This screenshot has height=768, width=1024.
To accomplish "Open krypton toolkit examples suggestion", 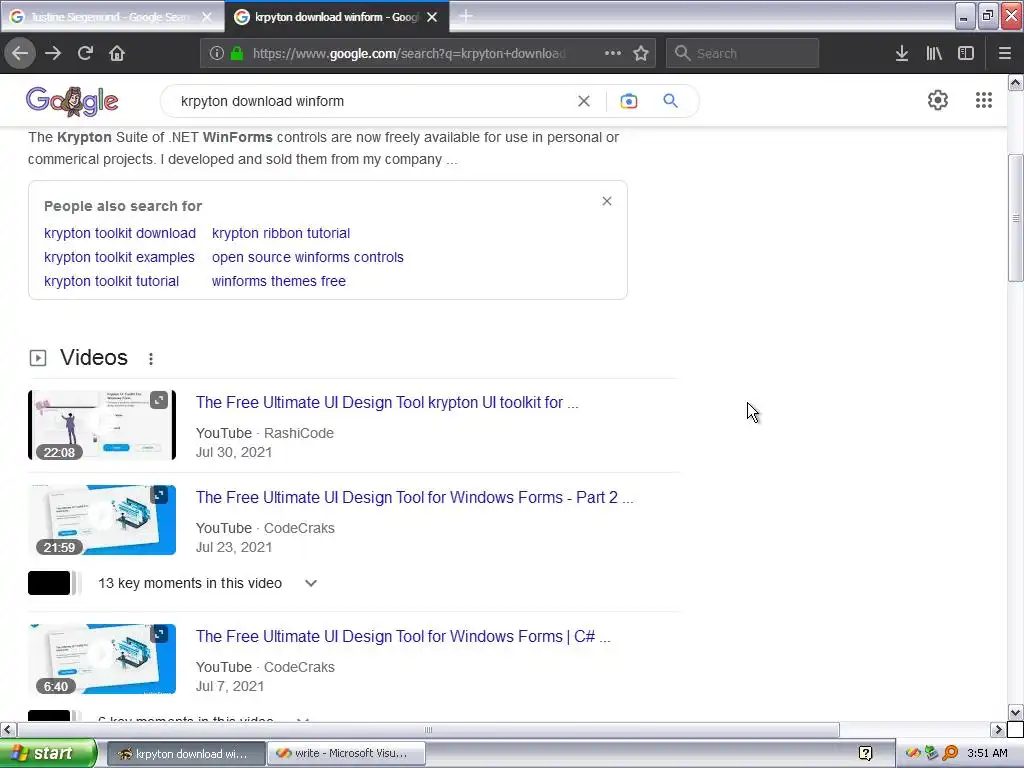I will tap(119, 257).
